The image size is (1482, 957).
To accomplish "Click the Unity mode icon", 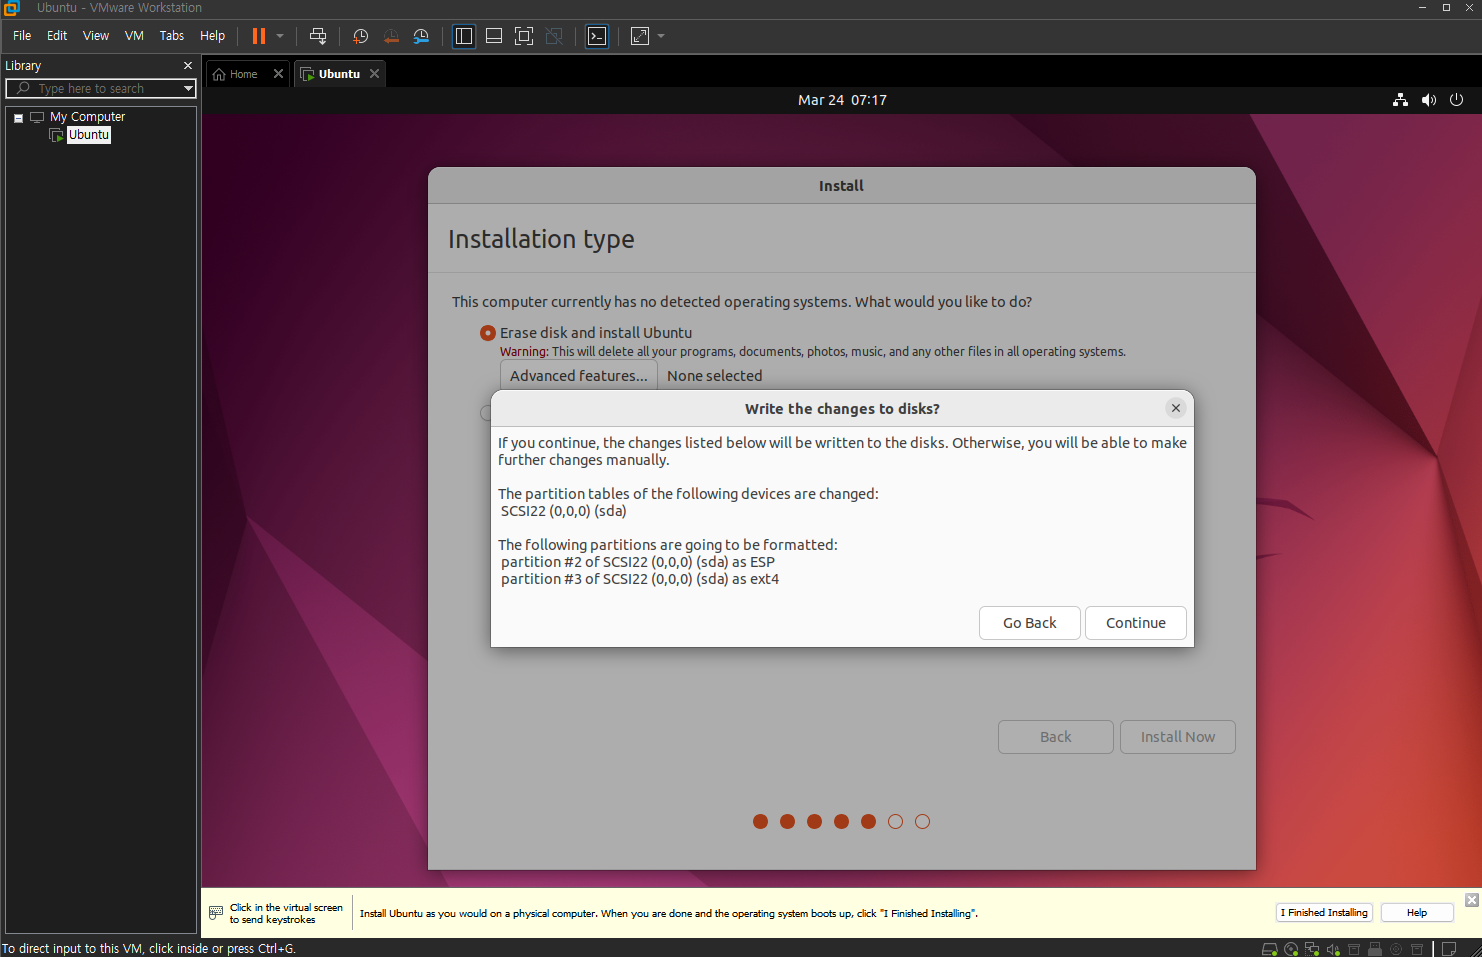I will point(554,36).
